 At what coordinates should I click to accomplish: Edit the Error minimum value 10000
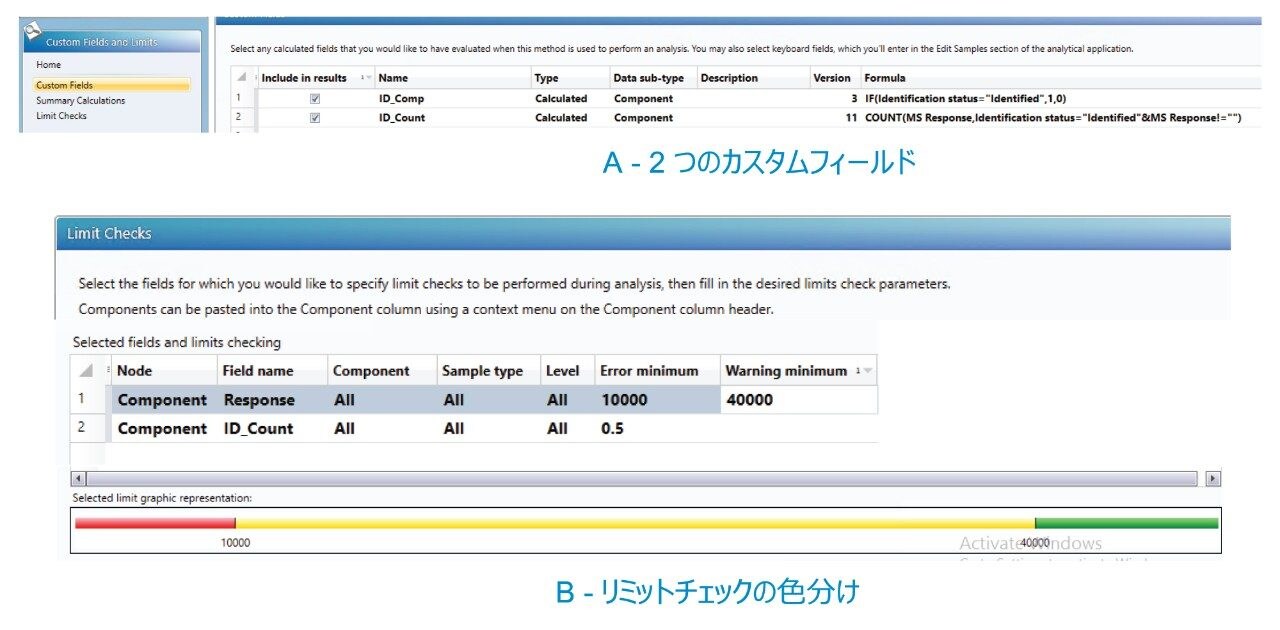pos(657,400)
